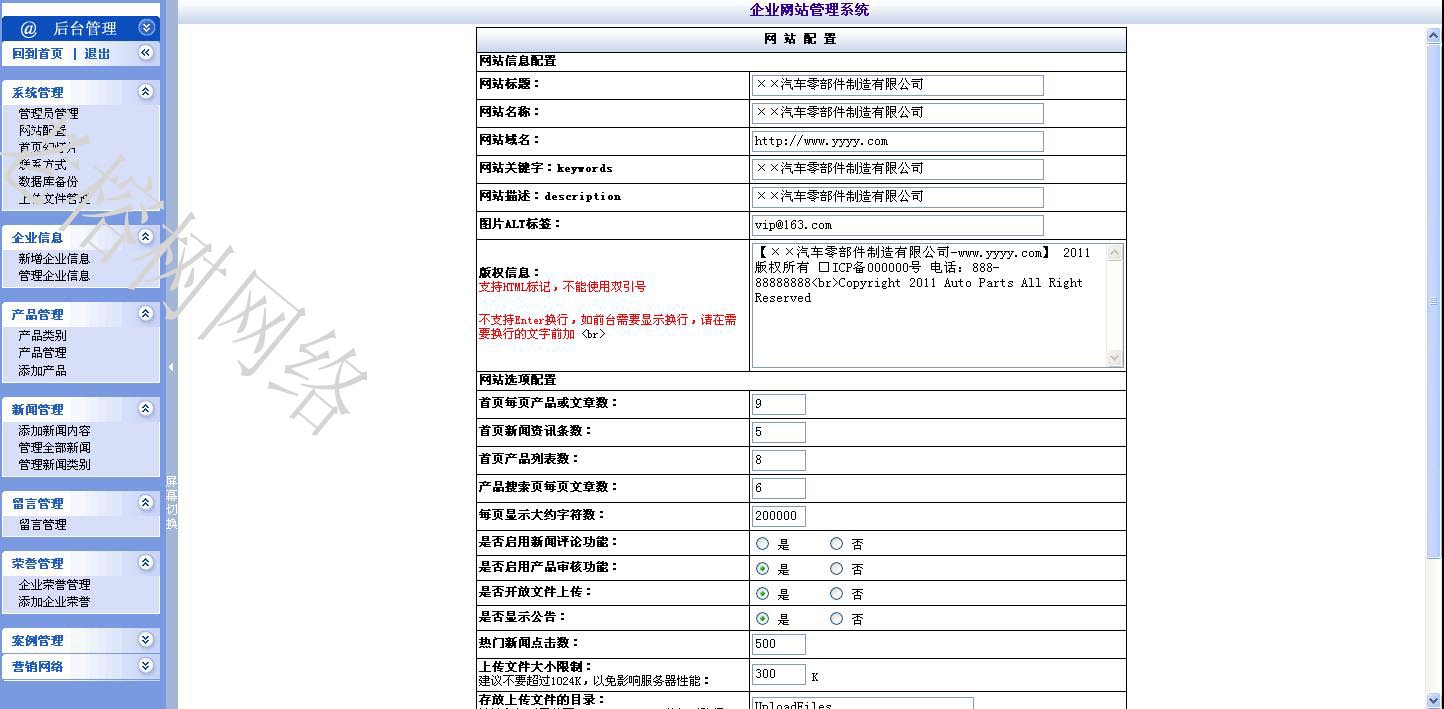Click the 首页产品列表数 input field
Viewport: 1444px width, 709px height.
pyautogui.click(x=779, y=460)
